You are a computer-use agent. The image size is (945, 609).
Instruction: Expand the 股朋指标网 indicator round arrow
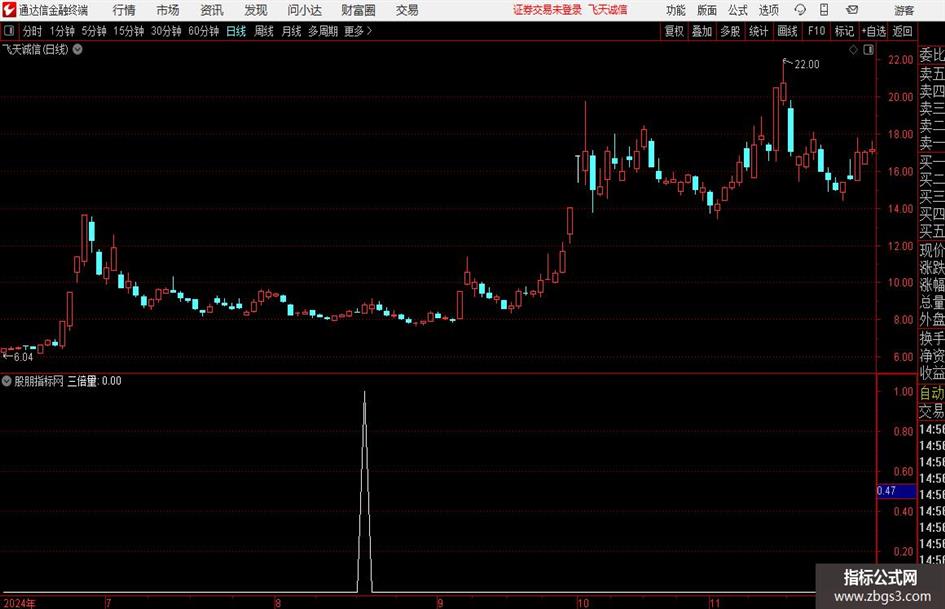pyautogui.click(x=7, y=380)
